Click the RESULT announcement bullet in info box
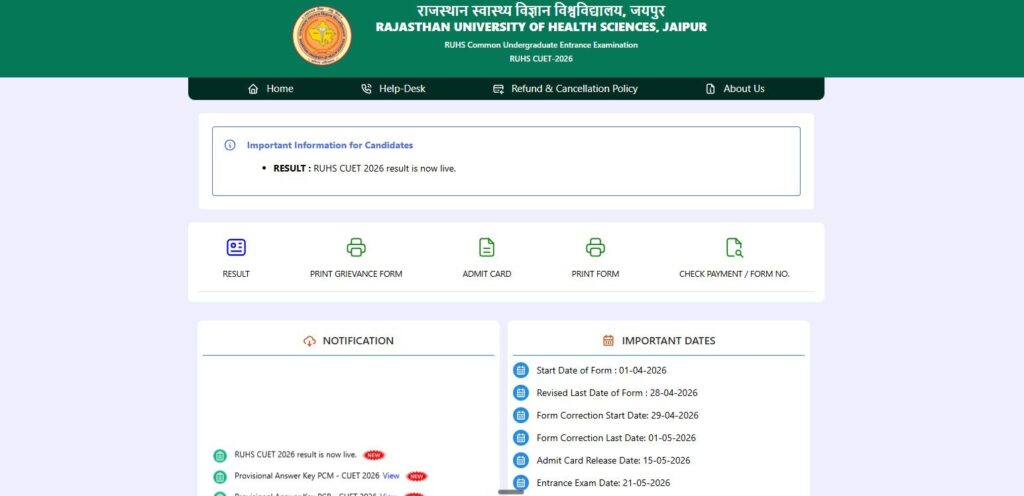 pyautogui.click(x=364, y=168)
